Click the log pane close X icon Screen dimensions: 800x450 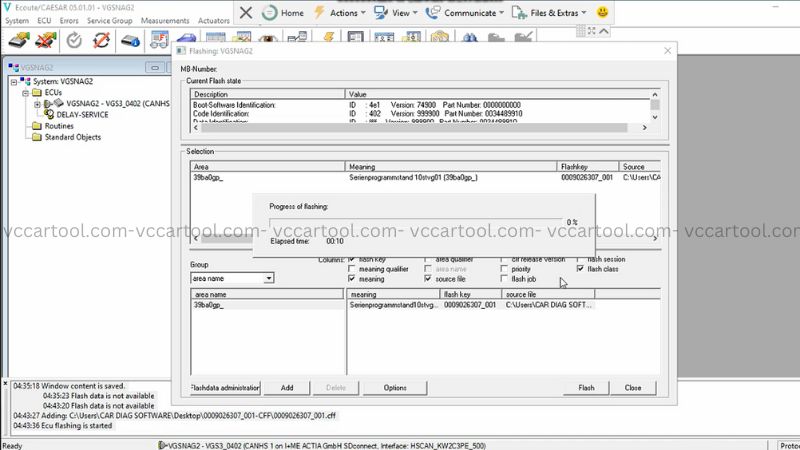(x=5, y=383)
